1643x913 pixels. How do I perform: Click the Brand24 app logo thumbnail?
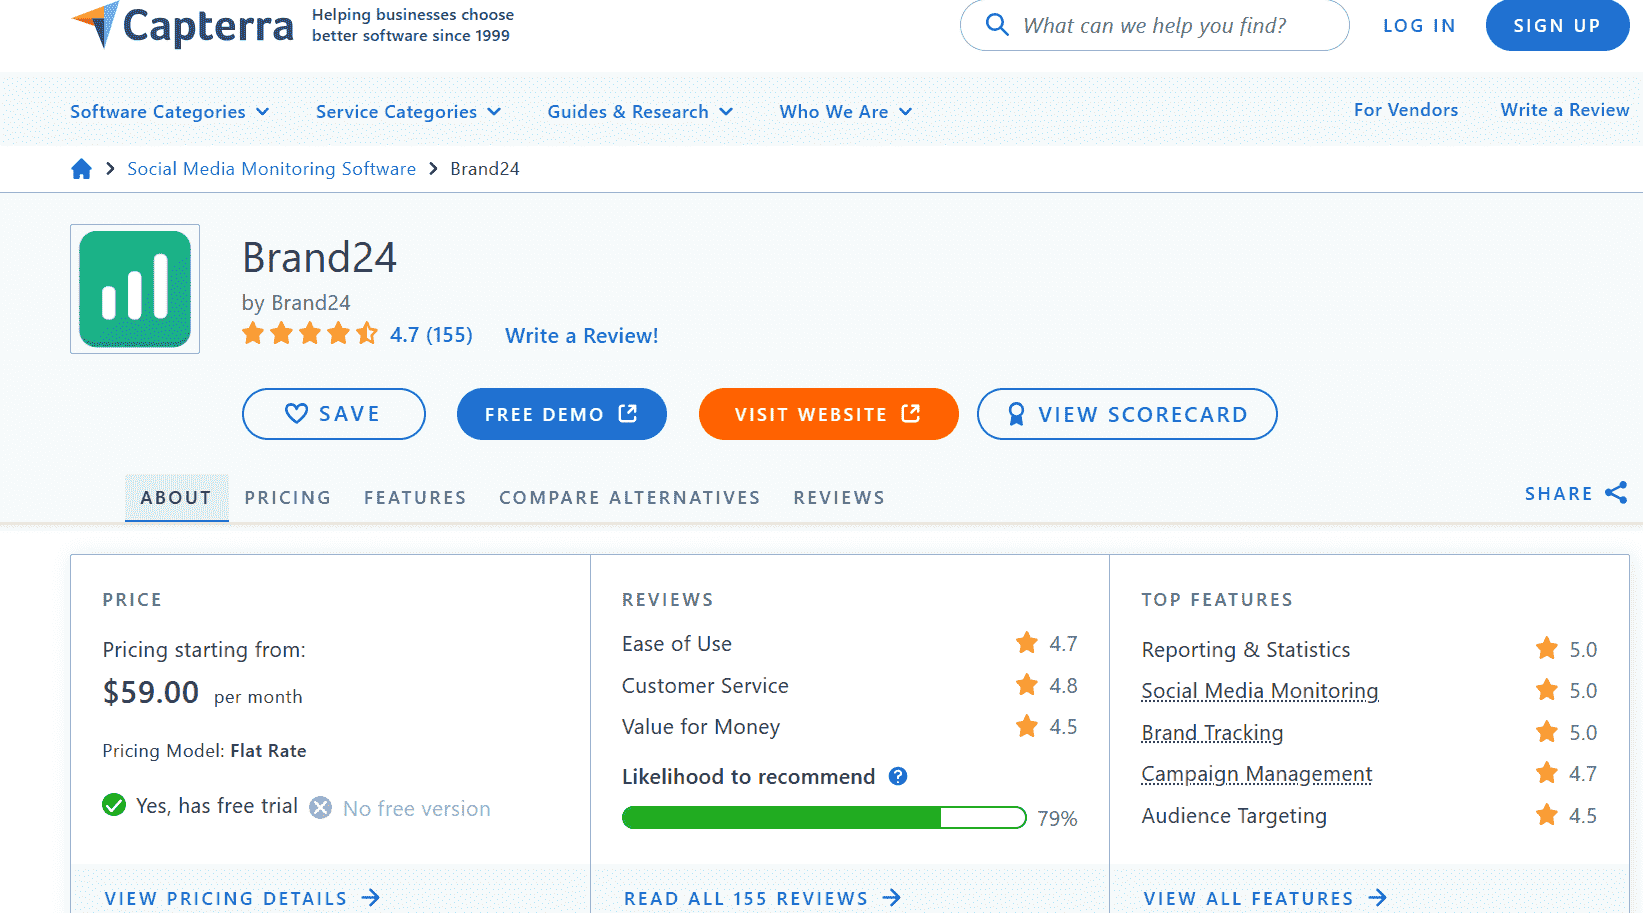[134, 289]
